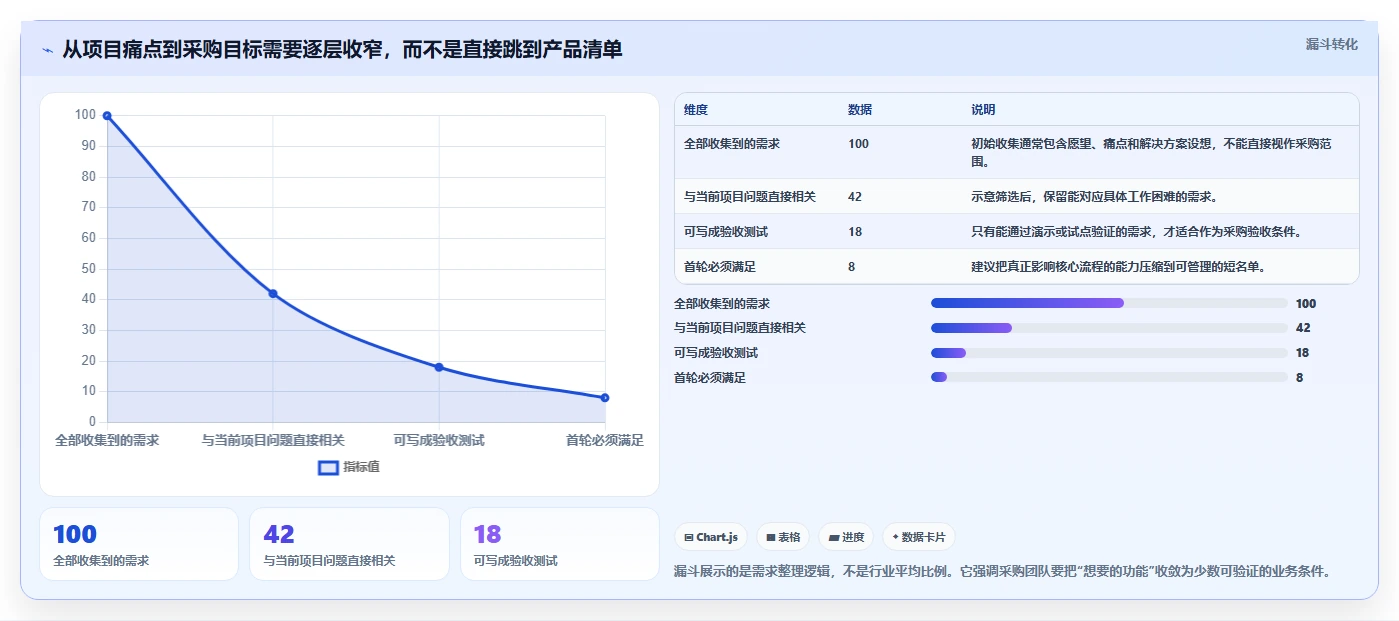Click table cell 与当前项目问题直接相关

750,197
